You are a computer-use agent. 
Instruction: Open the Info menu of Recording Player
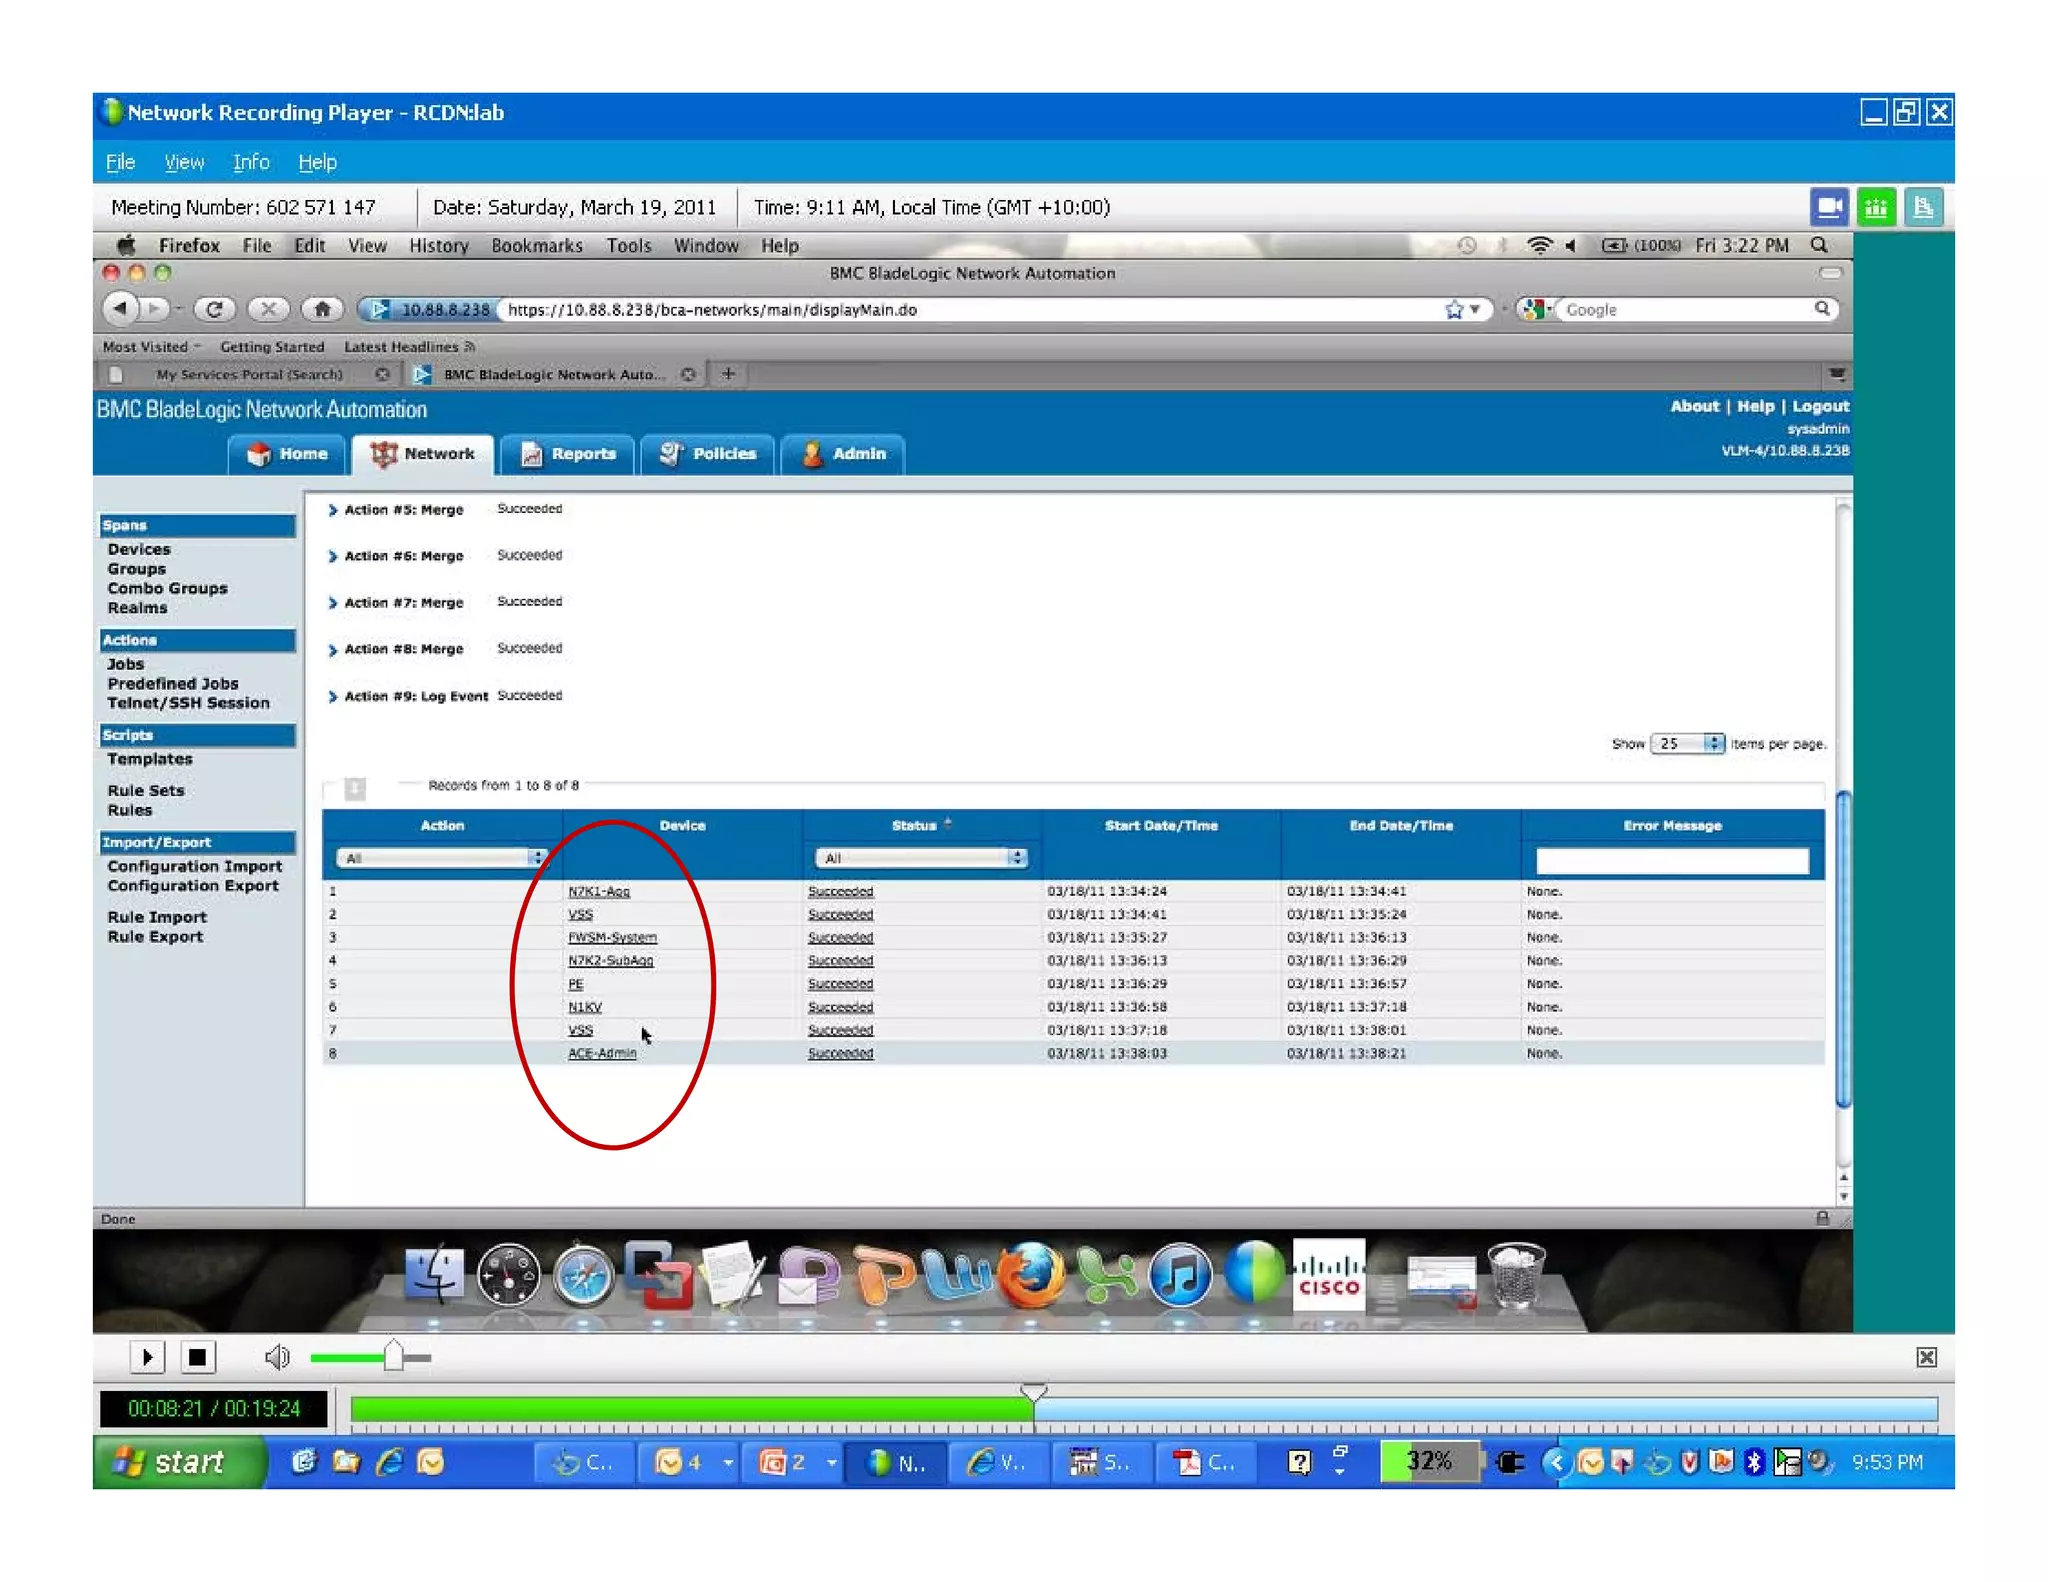coord(251,162)
